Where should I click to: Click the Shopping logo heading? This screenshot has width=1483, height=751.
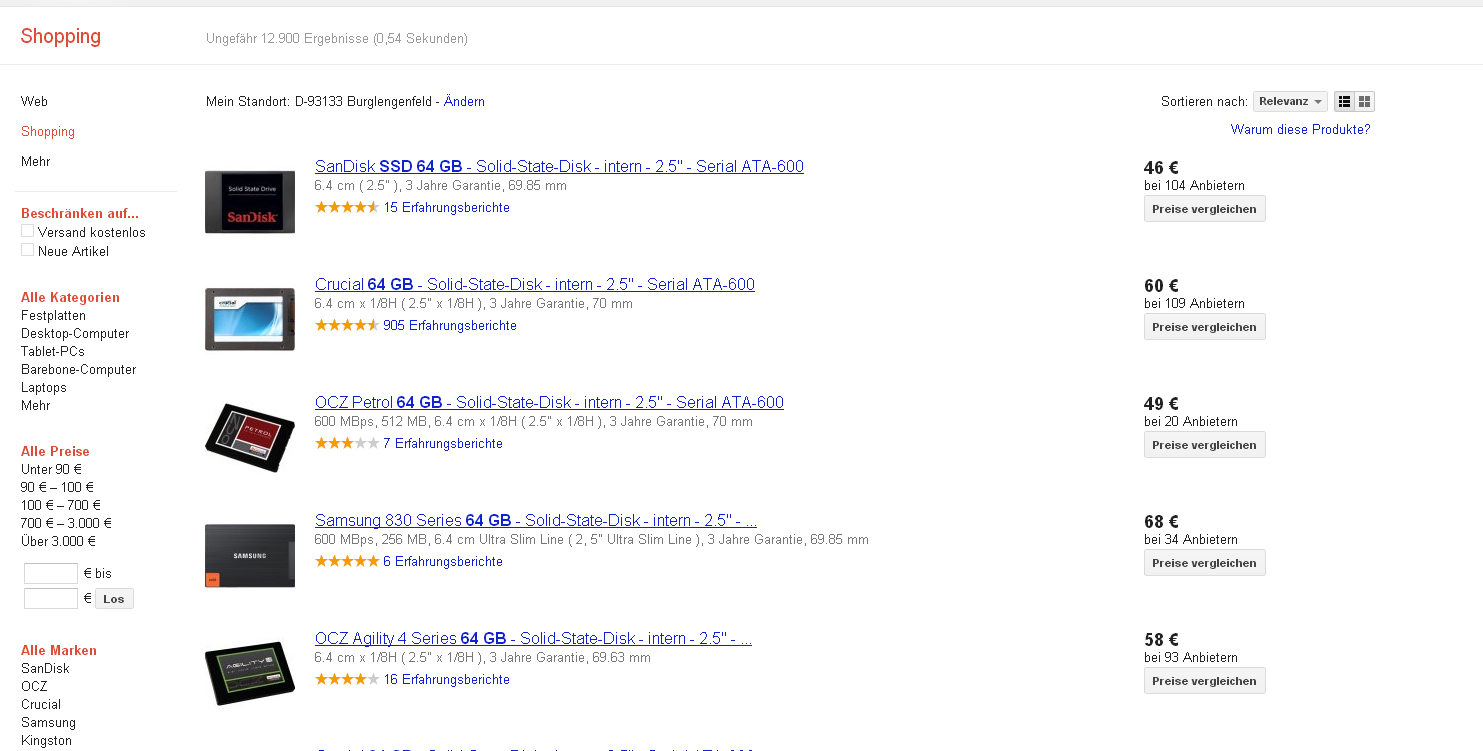point(61,36)
